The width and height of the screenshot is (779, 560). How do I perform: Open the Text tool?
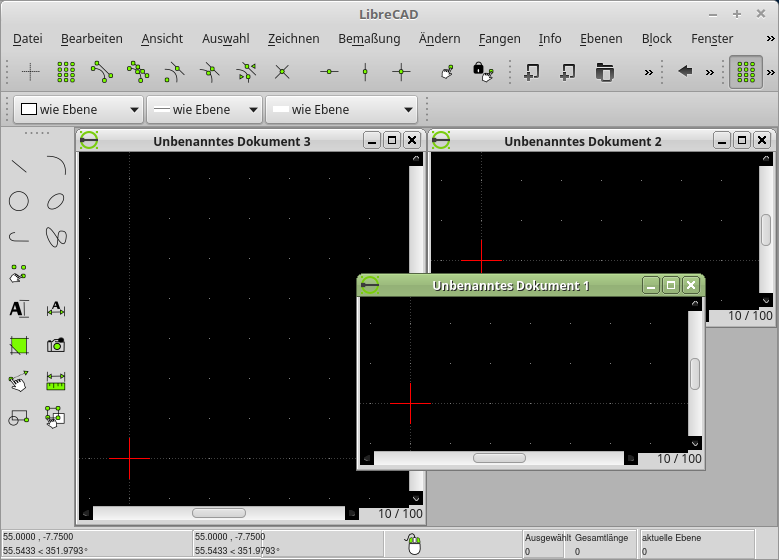[x=19, y=309]
